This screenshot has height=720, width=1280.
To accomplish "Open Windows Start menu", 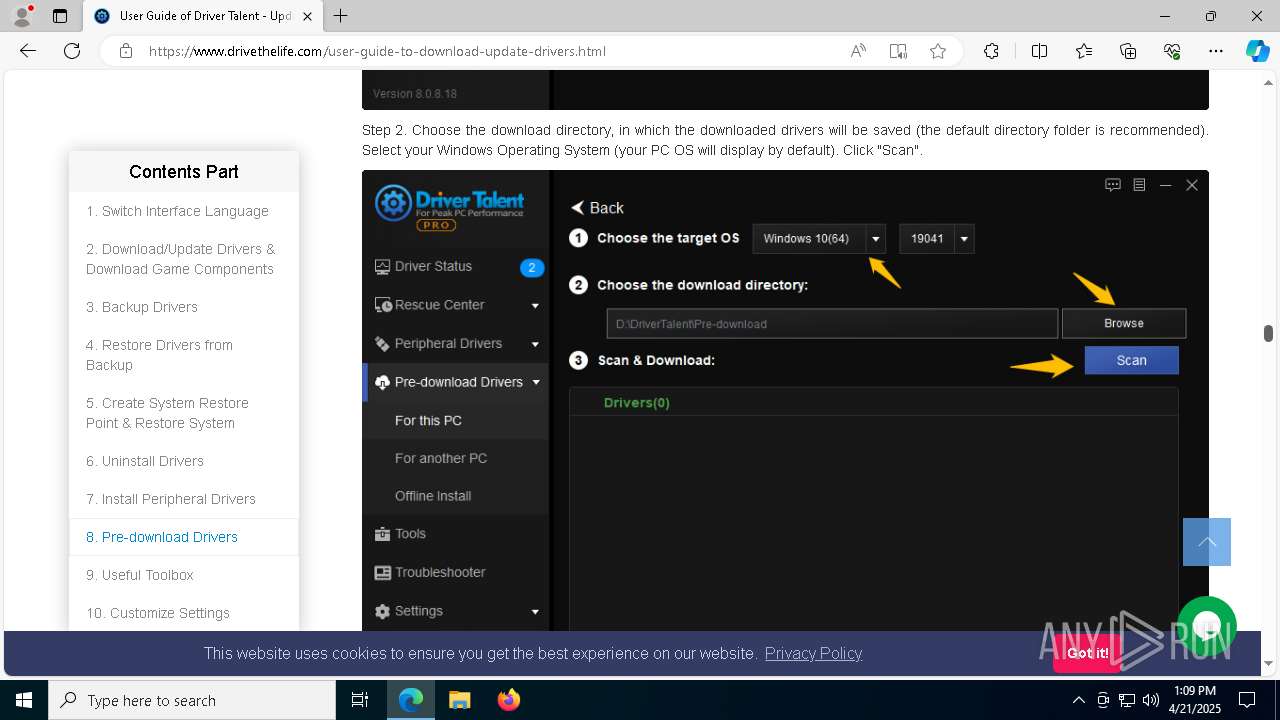I will 24,700.
